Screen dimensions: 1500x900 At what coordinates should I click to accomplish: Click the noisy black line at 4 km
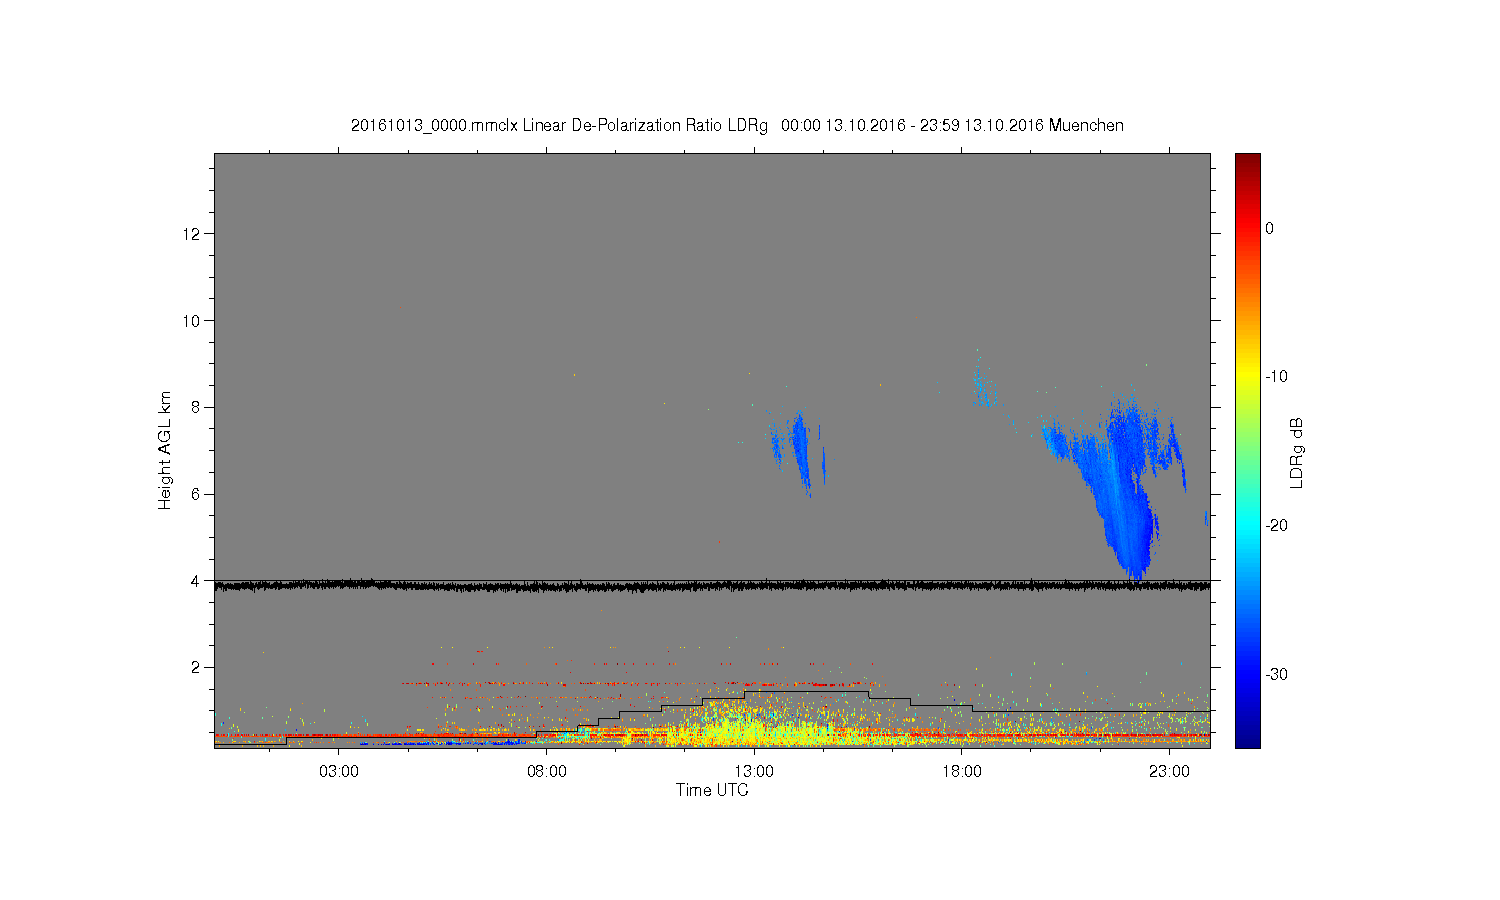[x=712, y=586]
